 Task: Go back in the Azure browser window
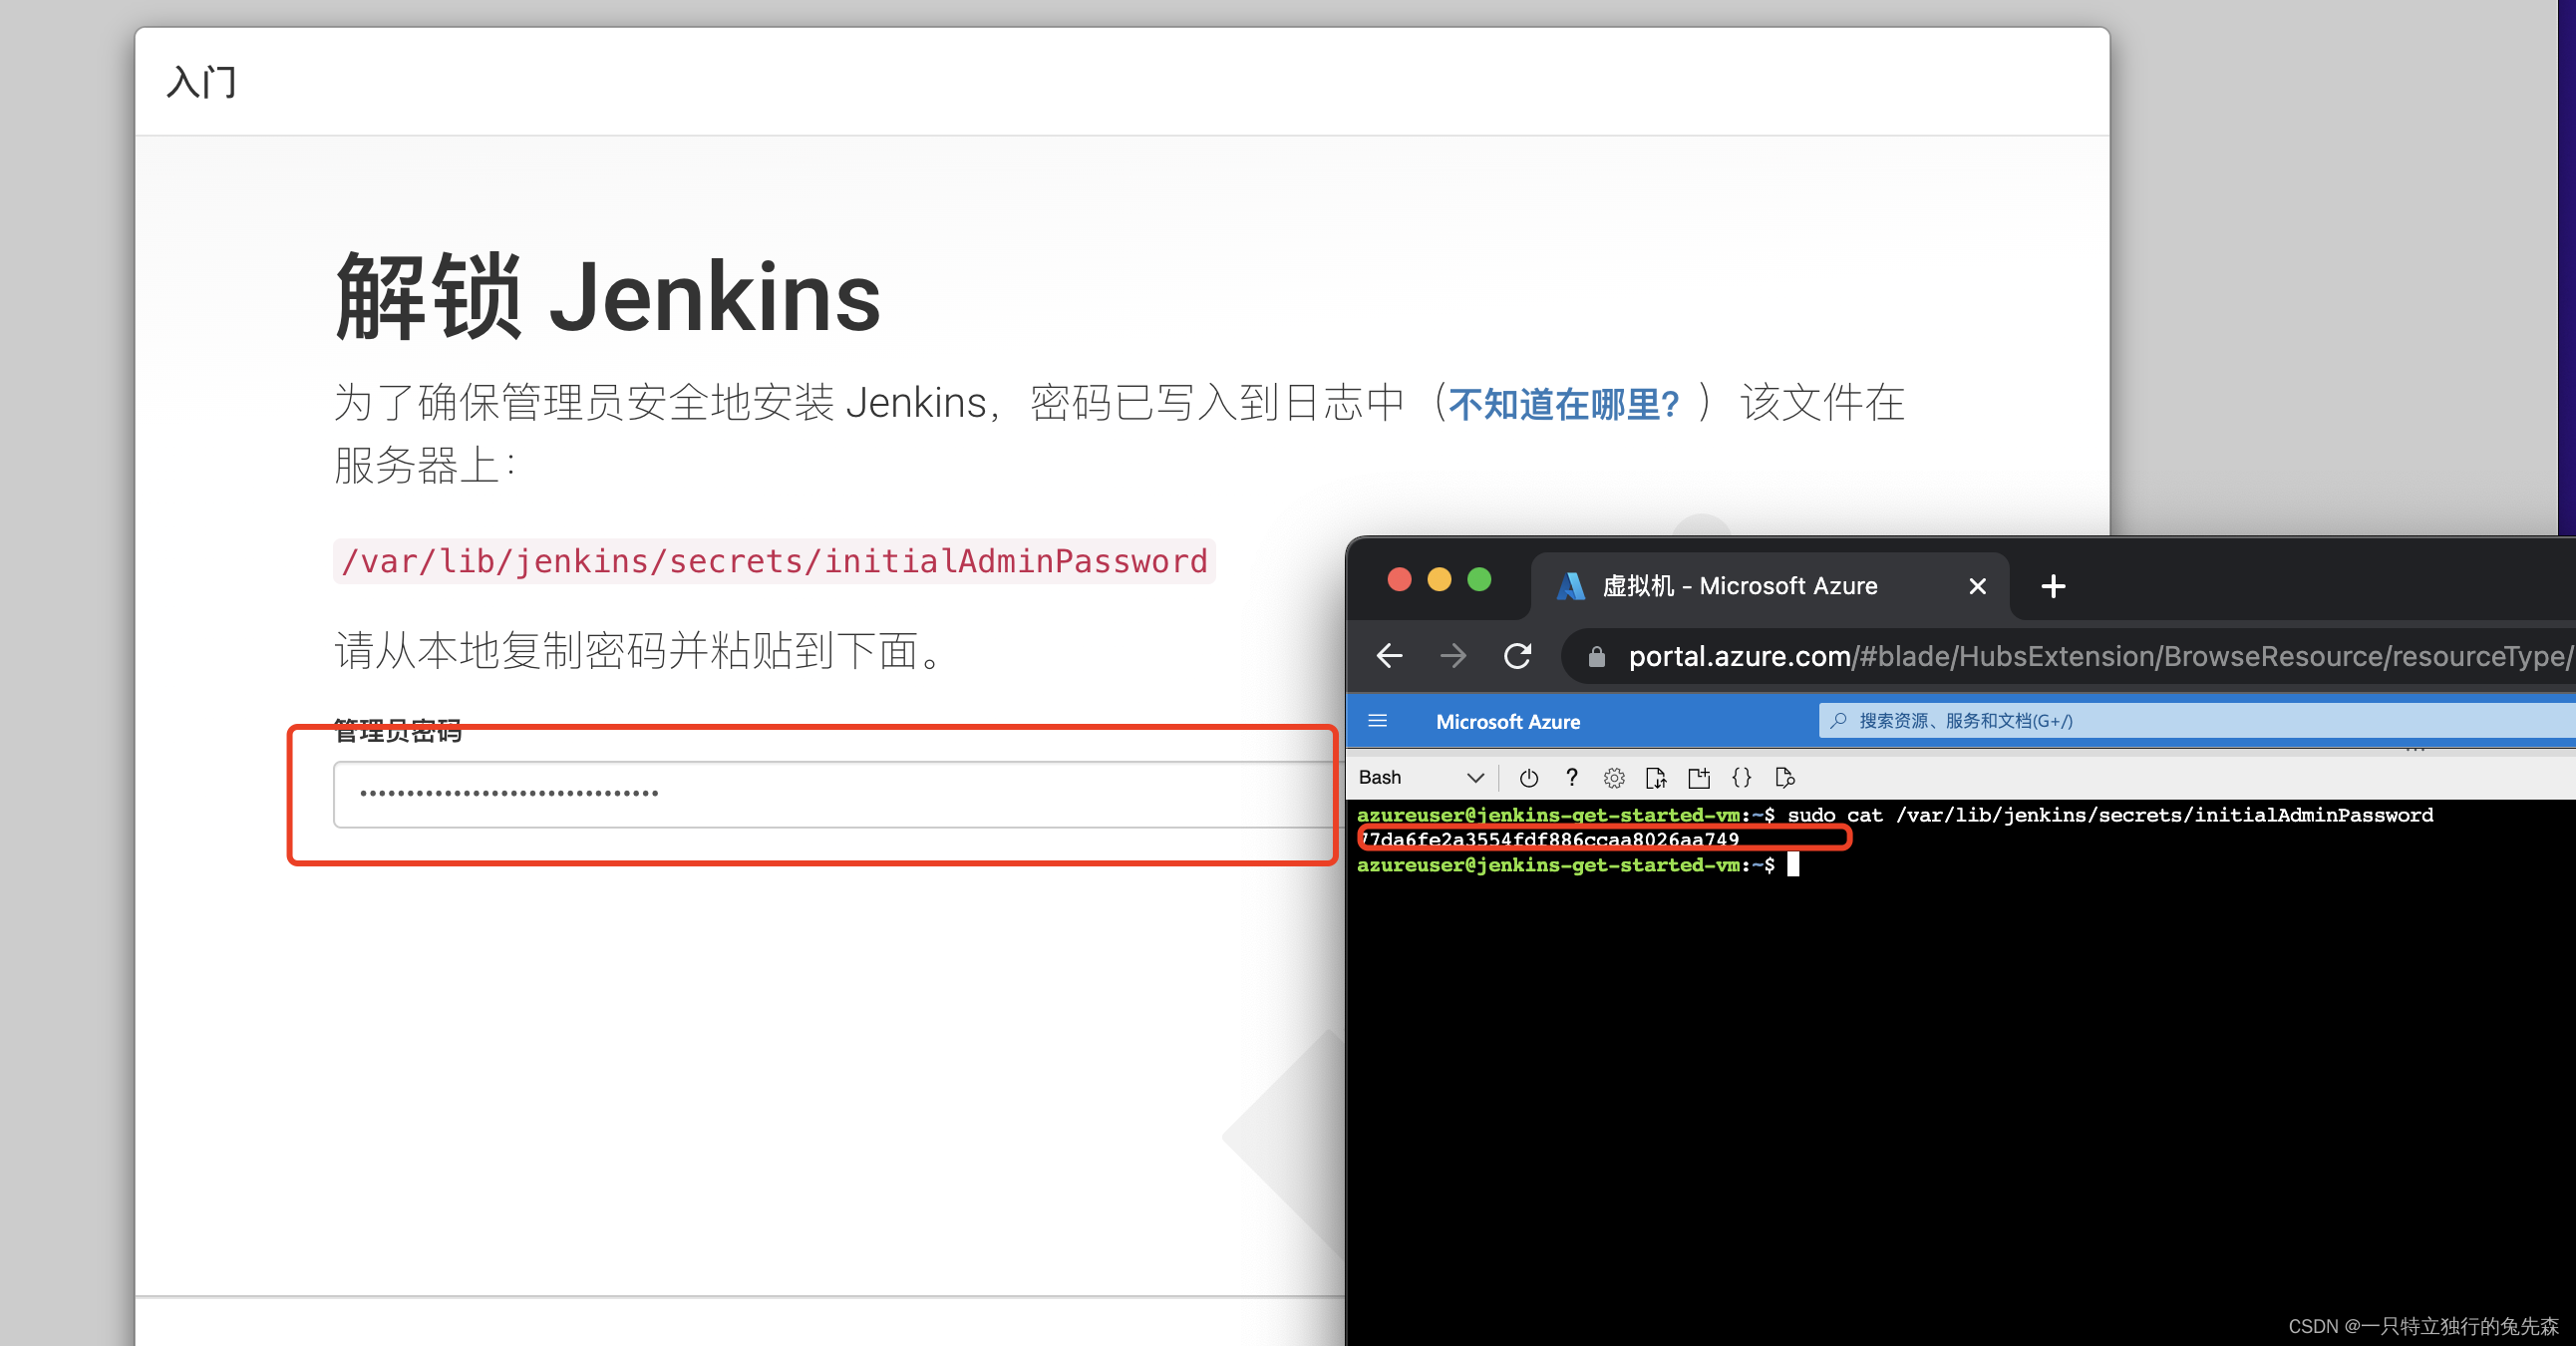click(x=1390, y=656)
